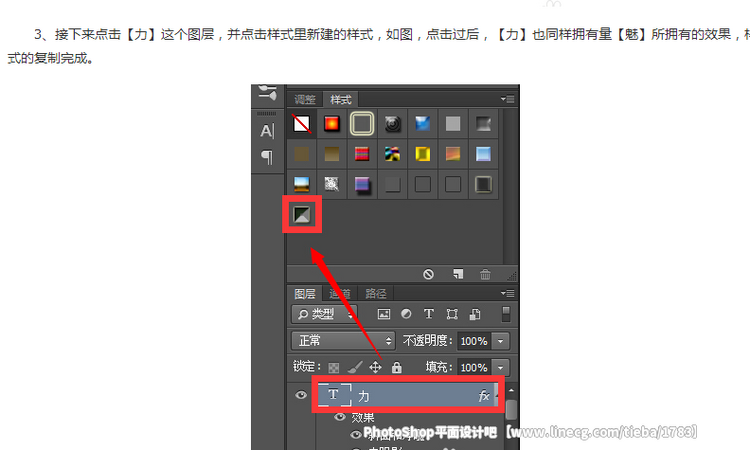Toggle lock all padlock icon
Viewport: 750px width, 450px height.
[x=397, y=367]
